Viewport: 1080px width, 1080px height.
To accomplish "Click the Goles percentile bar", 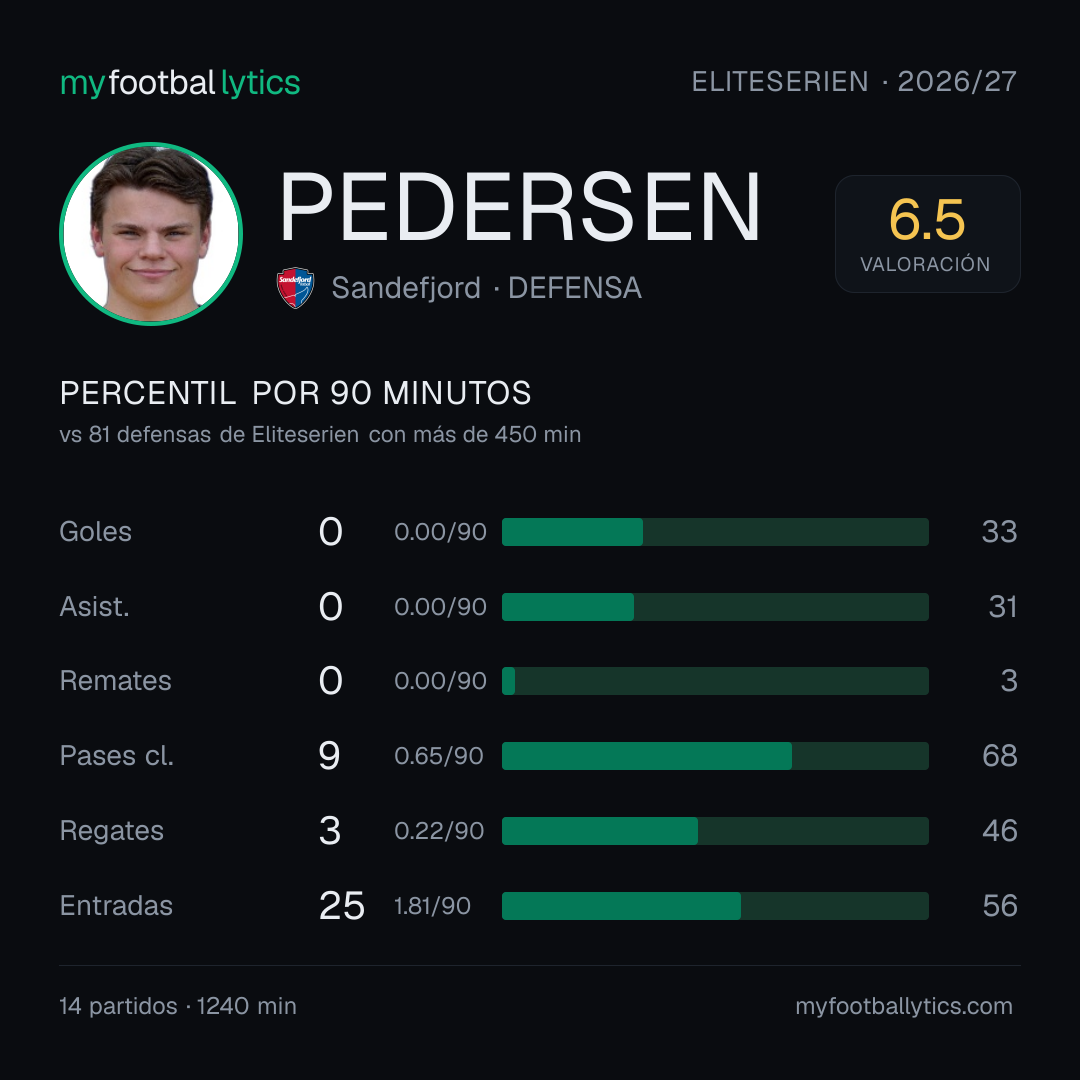I will coord(715,532).
